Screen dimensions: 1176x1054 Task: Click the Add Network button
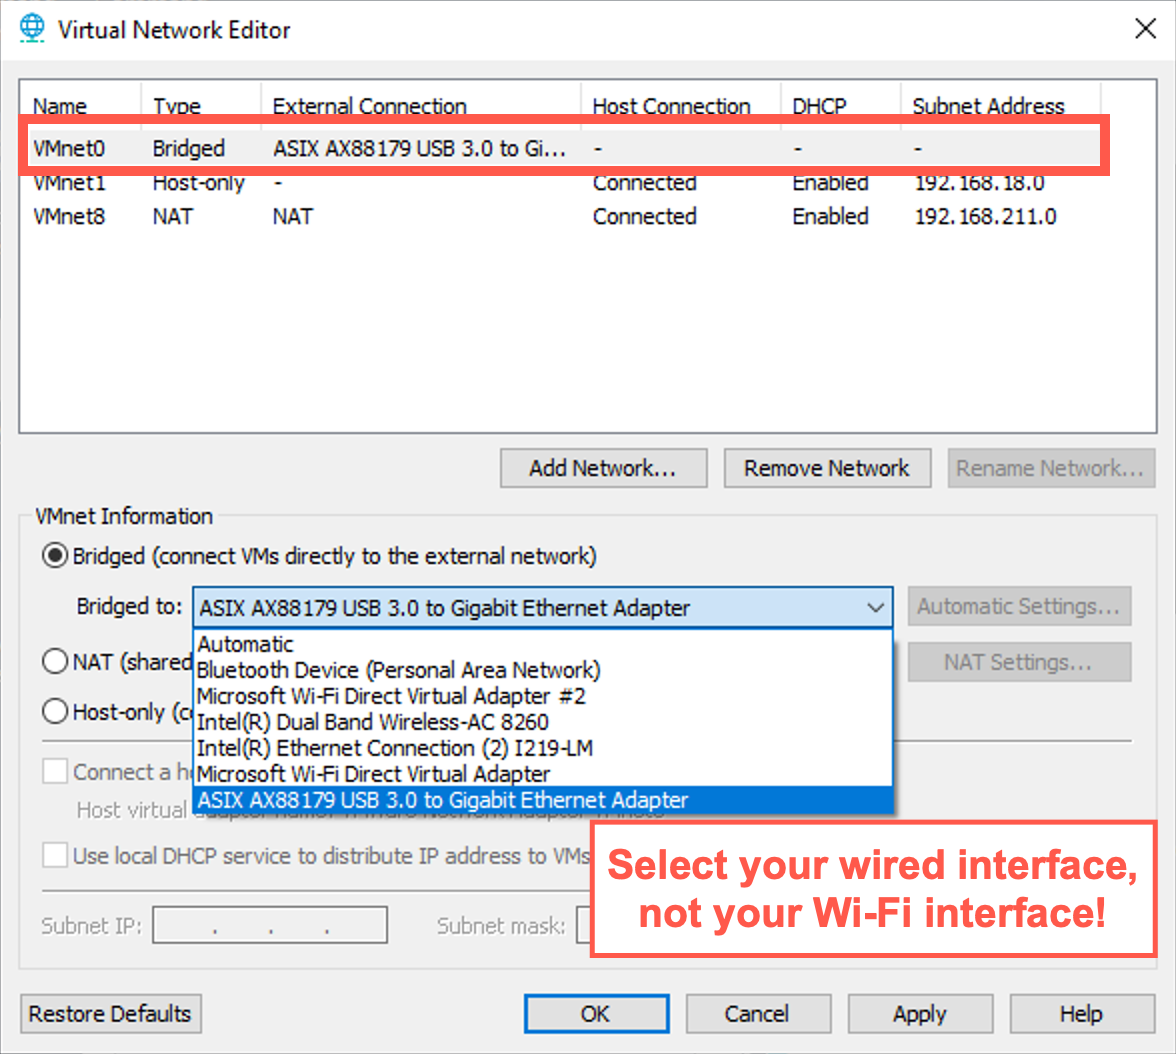tap(603, 468)
